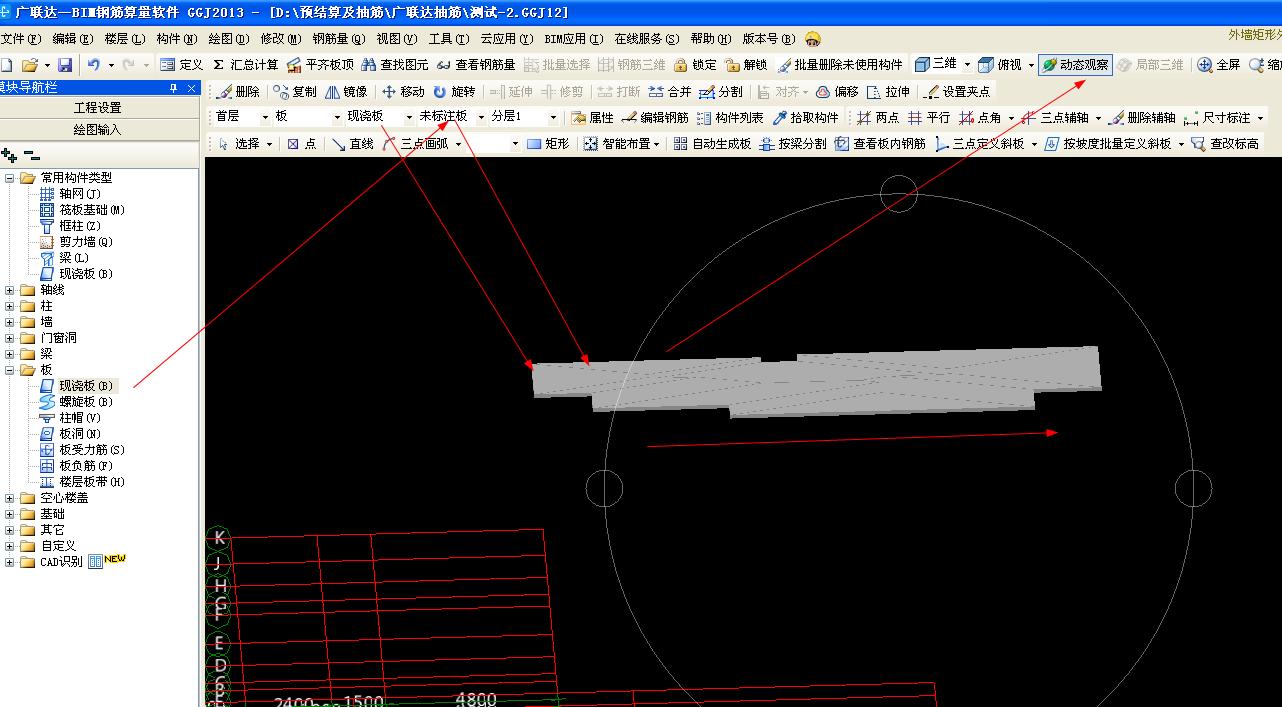Open 查找图元 (Find element)
This screenshot has width=1282, height=707.
(395, 64)
